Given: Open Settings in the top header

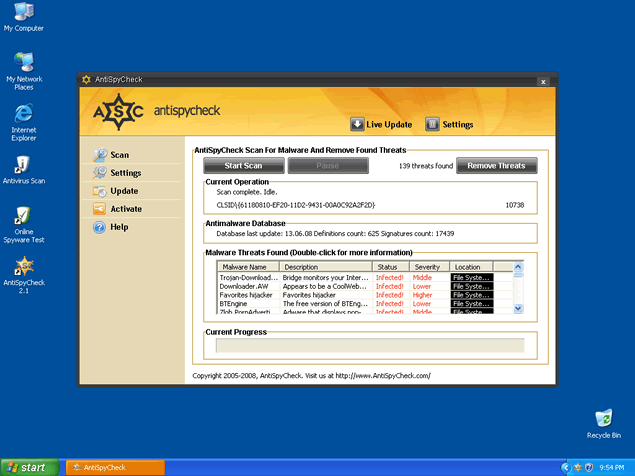Looking at the screenshot, I should coord(449,125).
